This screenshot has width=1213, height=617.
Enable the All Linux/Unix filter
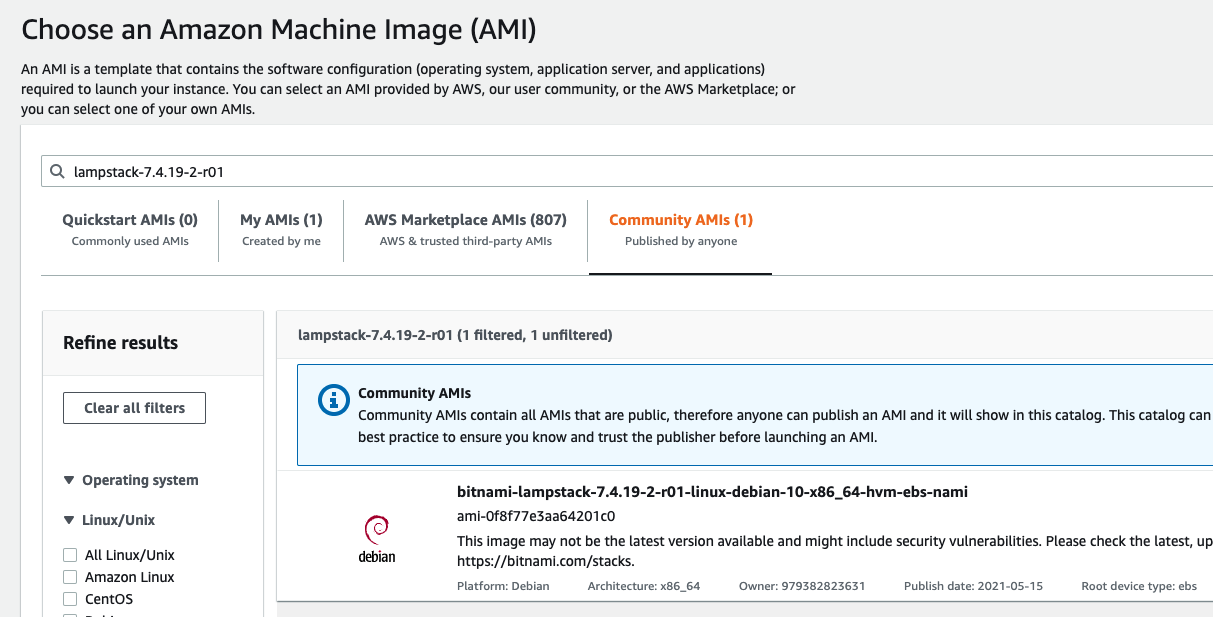70,554
